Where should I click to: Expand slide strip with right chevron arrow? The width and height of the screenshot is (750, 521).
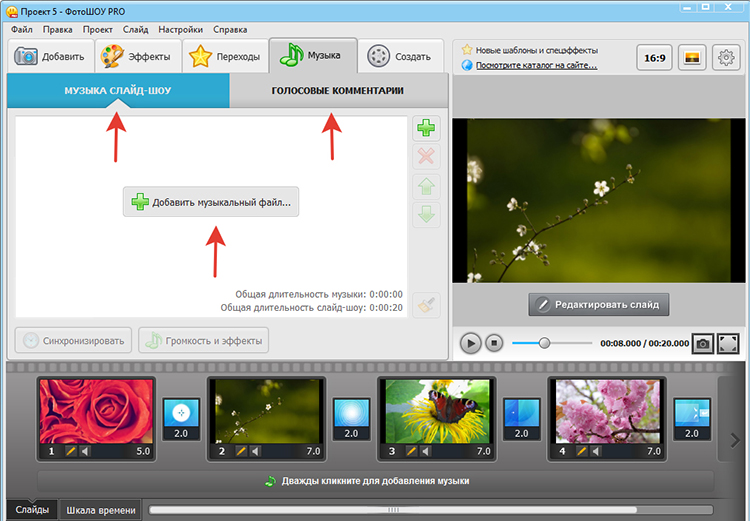tap(735, 440)
